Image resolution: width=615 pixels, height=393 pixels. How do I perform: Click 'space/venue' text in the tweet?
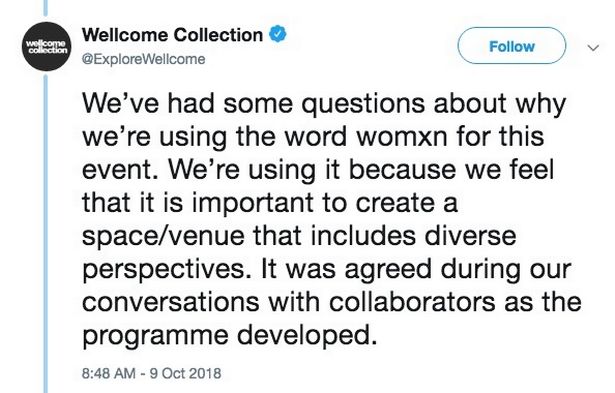163,237
